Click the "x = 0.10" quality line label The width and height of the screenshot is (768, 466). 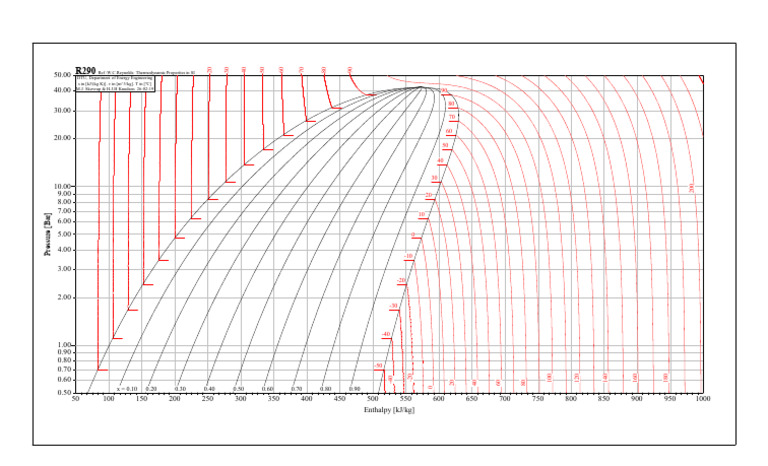click(x=127, y=389)
